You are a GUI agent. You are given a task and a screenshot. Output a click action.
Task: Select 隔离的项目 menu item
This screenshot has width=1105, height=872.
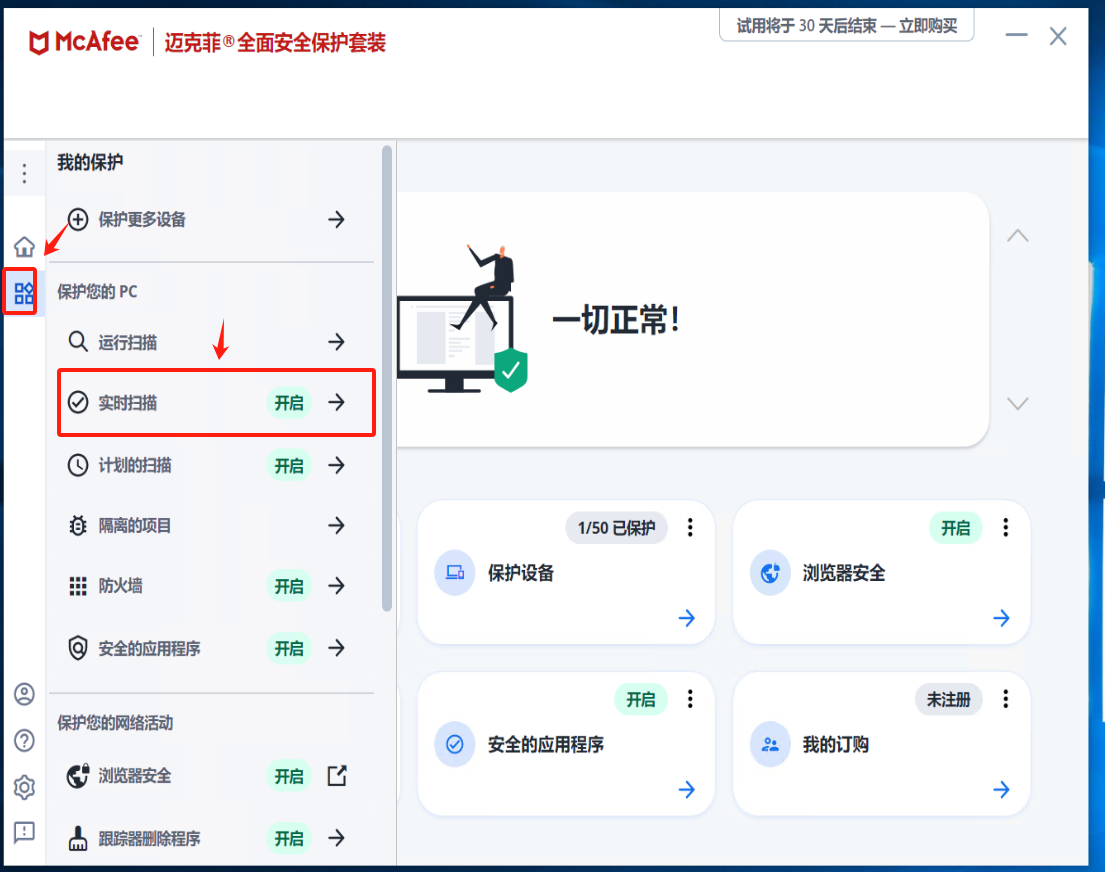[214, 525]
